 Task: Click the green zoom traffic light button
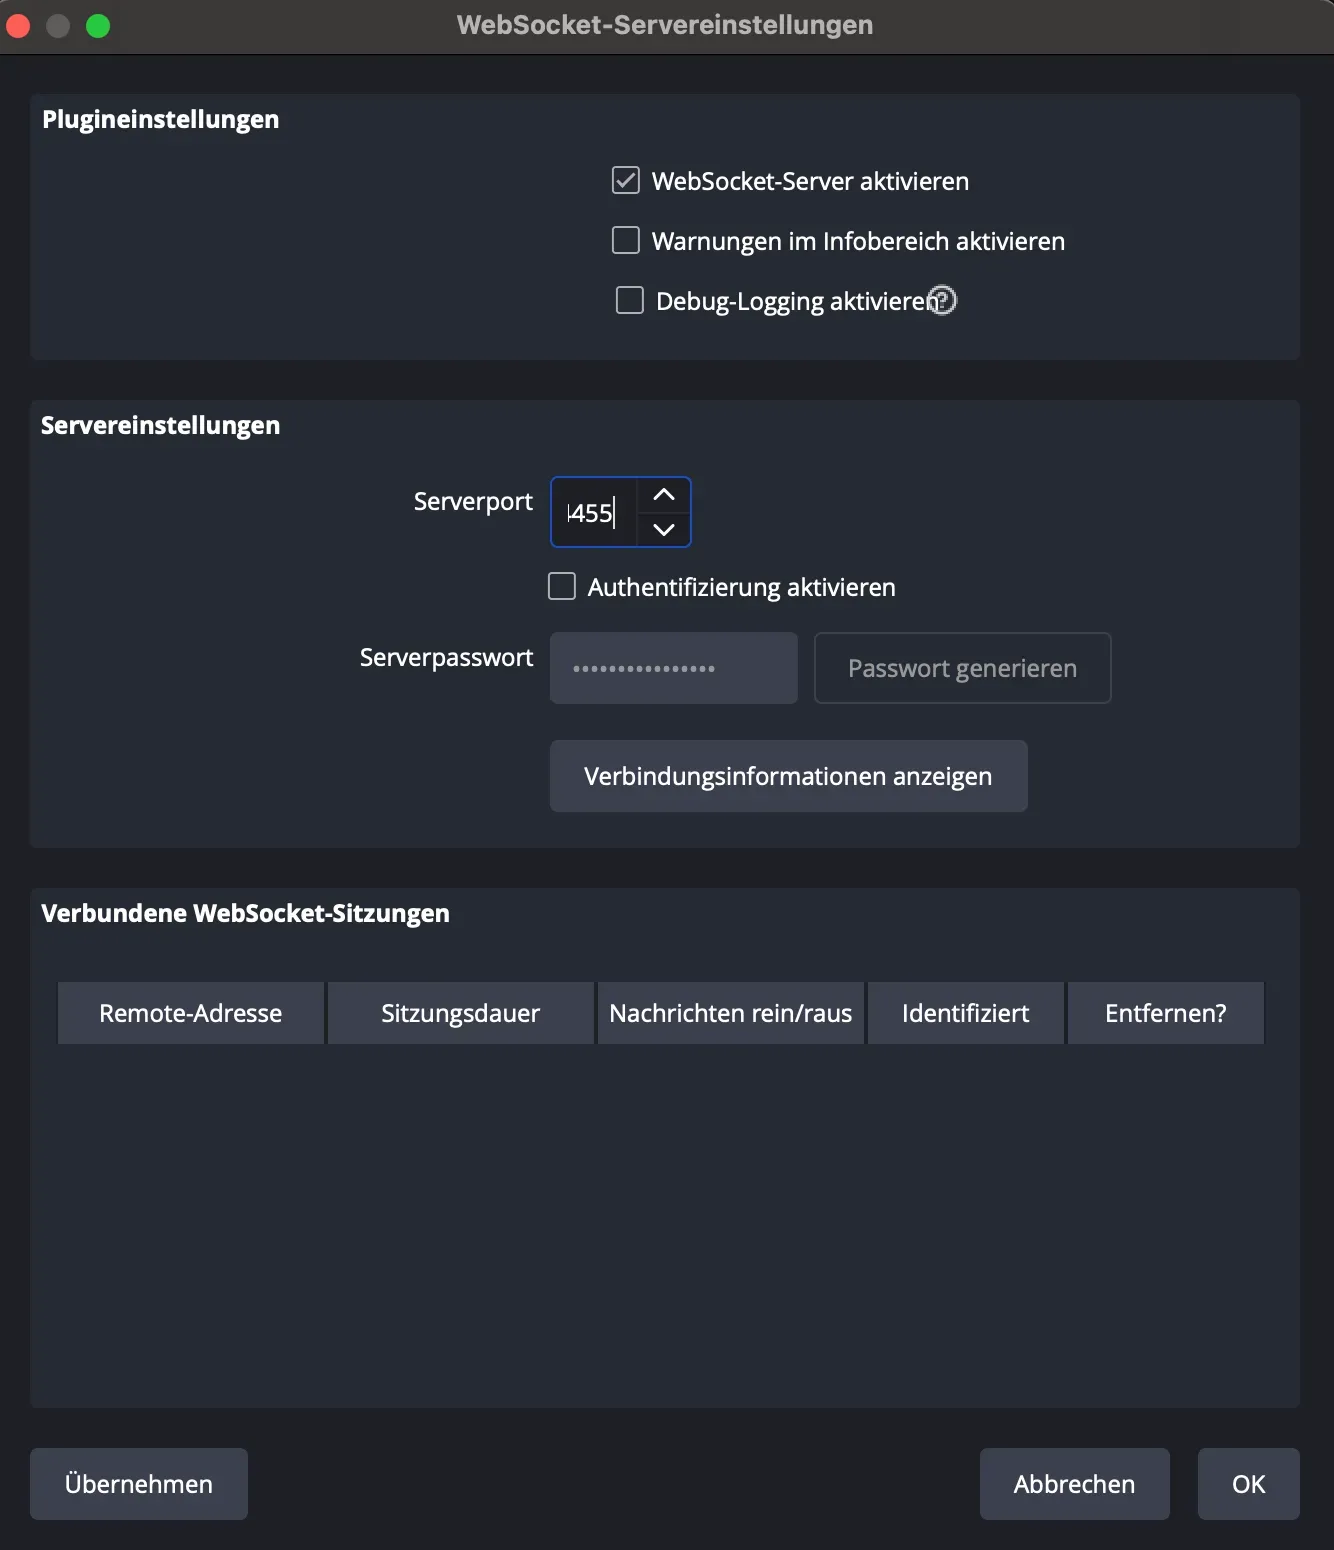point(98,26)
